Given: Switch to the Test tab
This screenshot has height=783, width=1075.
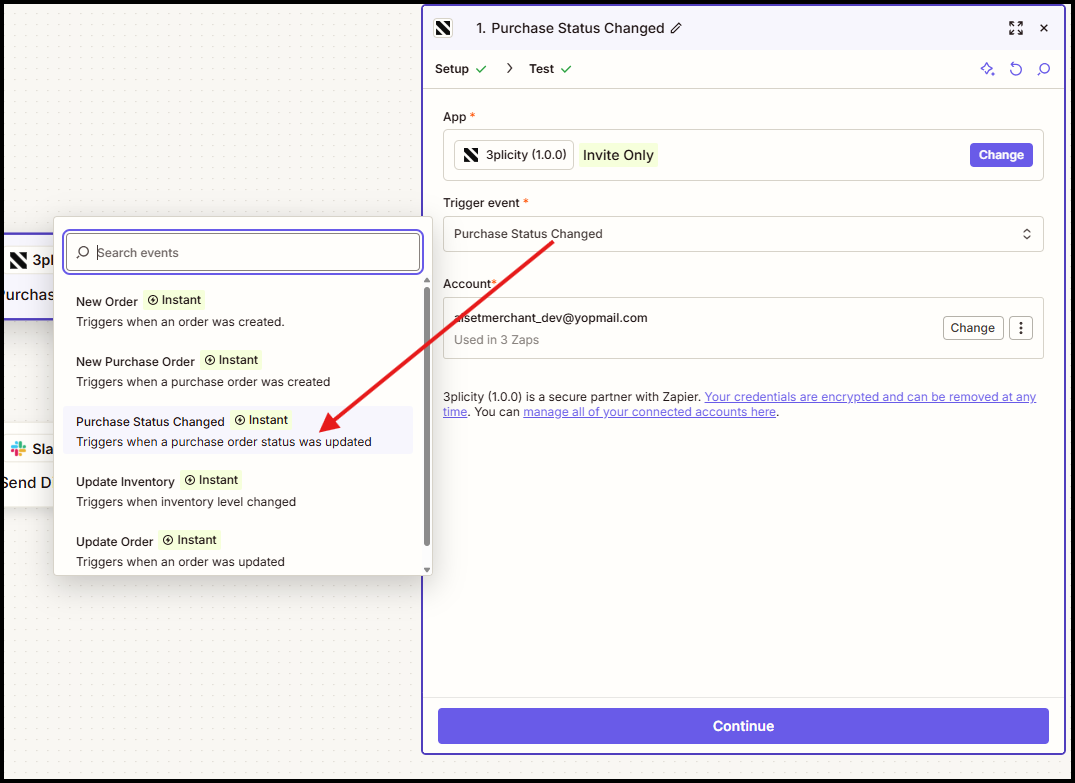Looking at the screenshot, I should pos(550,69).
